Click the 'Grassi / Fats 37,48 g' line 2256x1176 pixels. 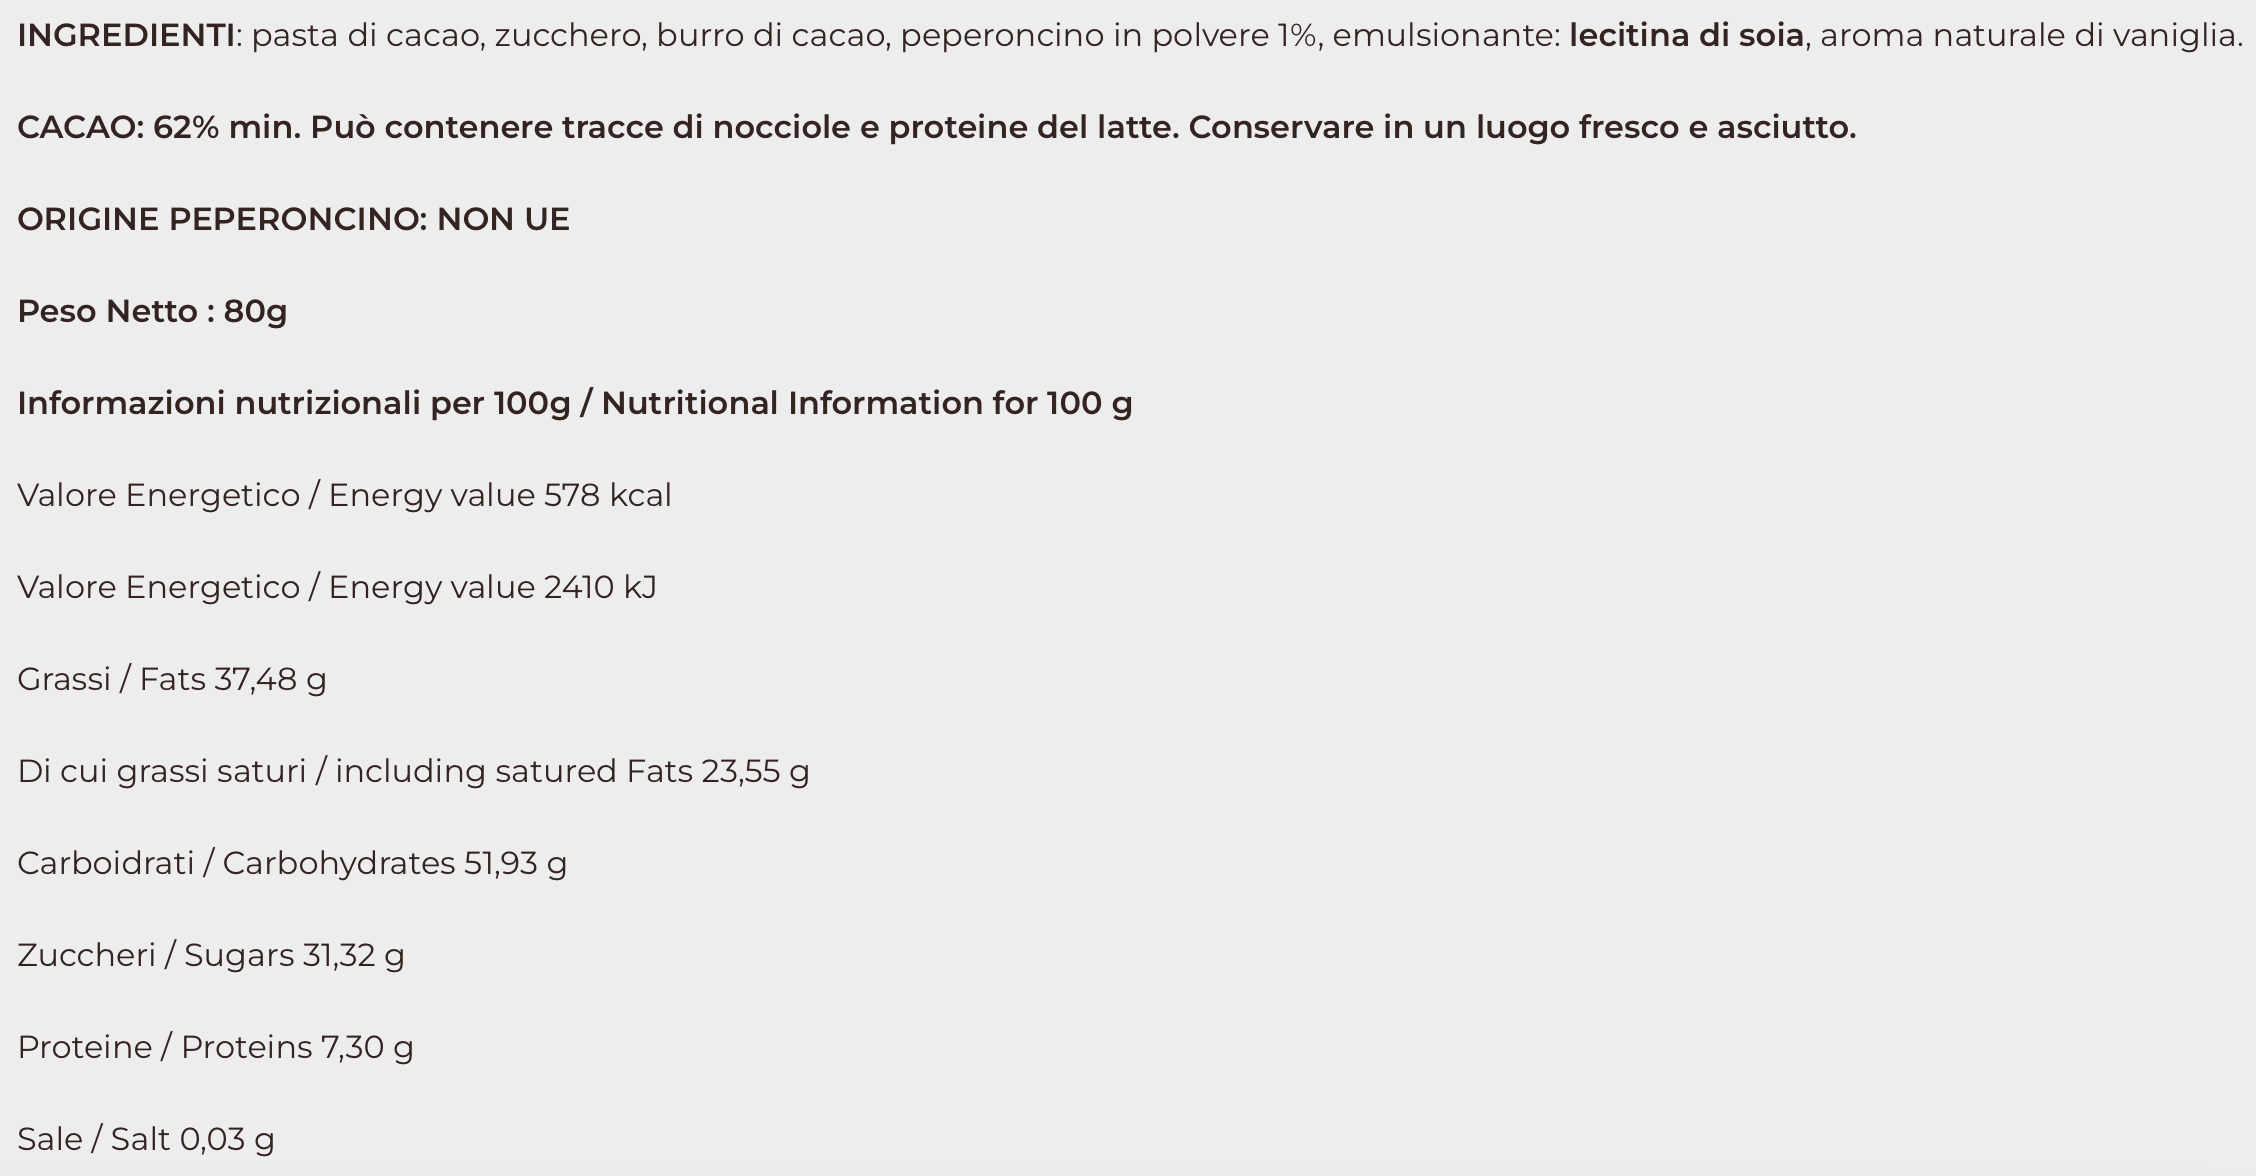coord(172,680)
